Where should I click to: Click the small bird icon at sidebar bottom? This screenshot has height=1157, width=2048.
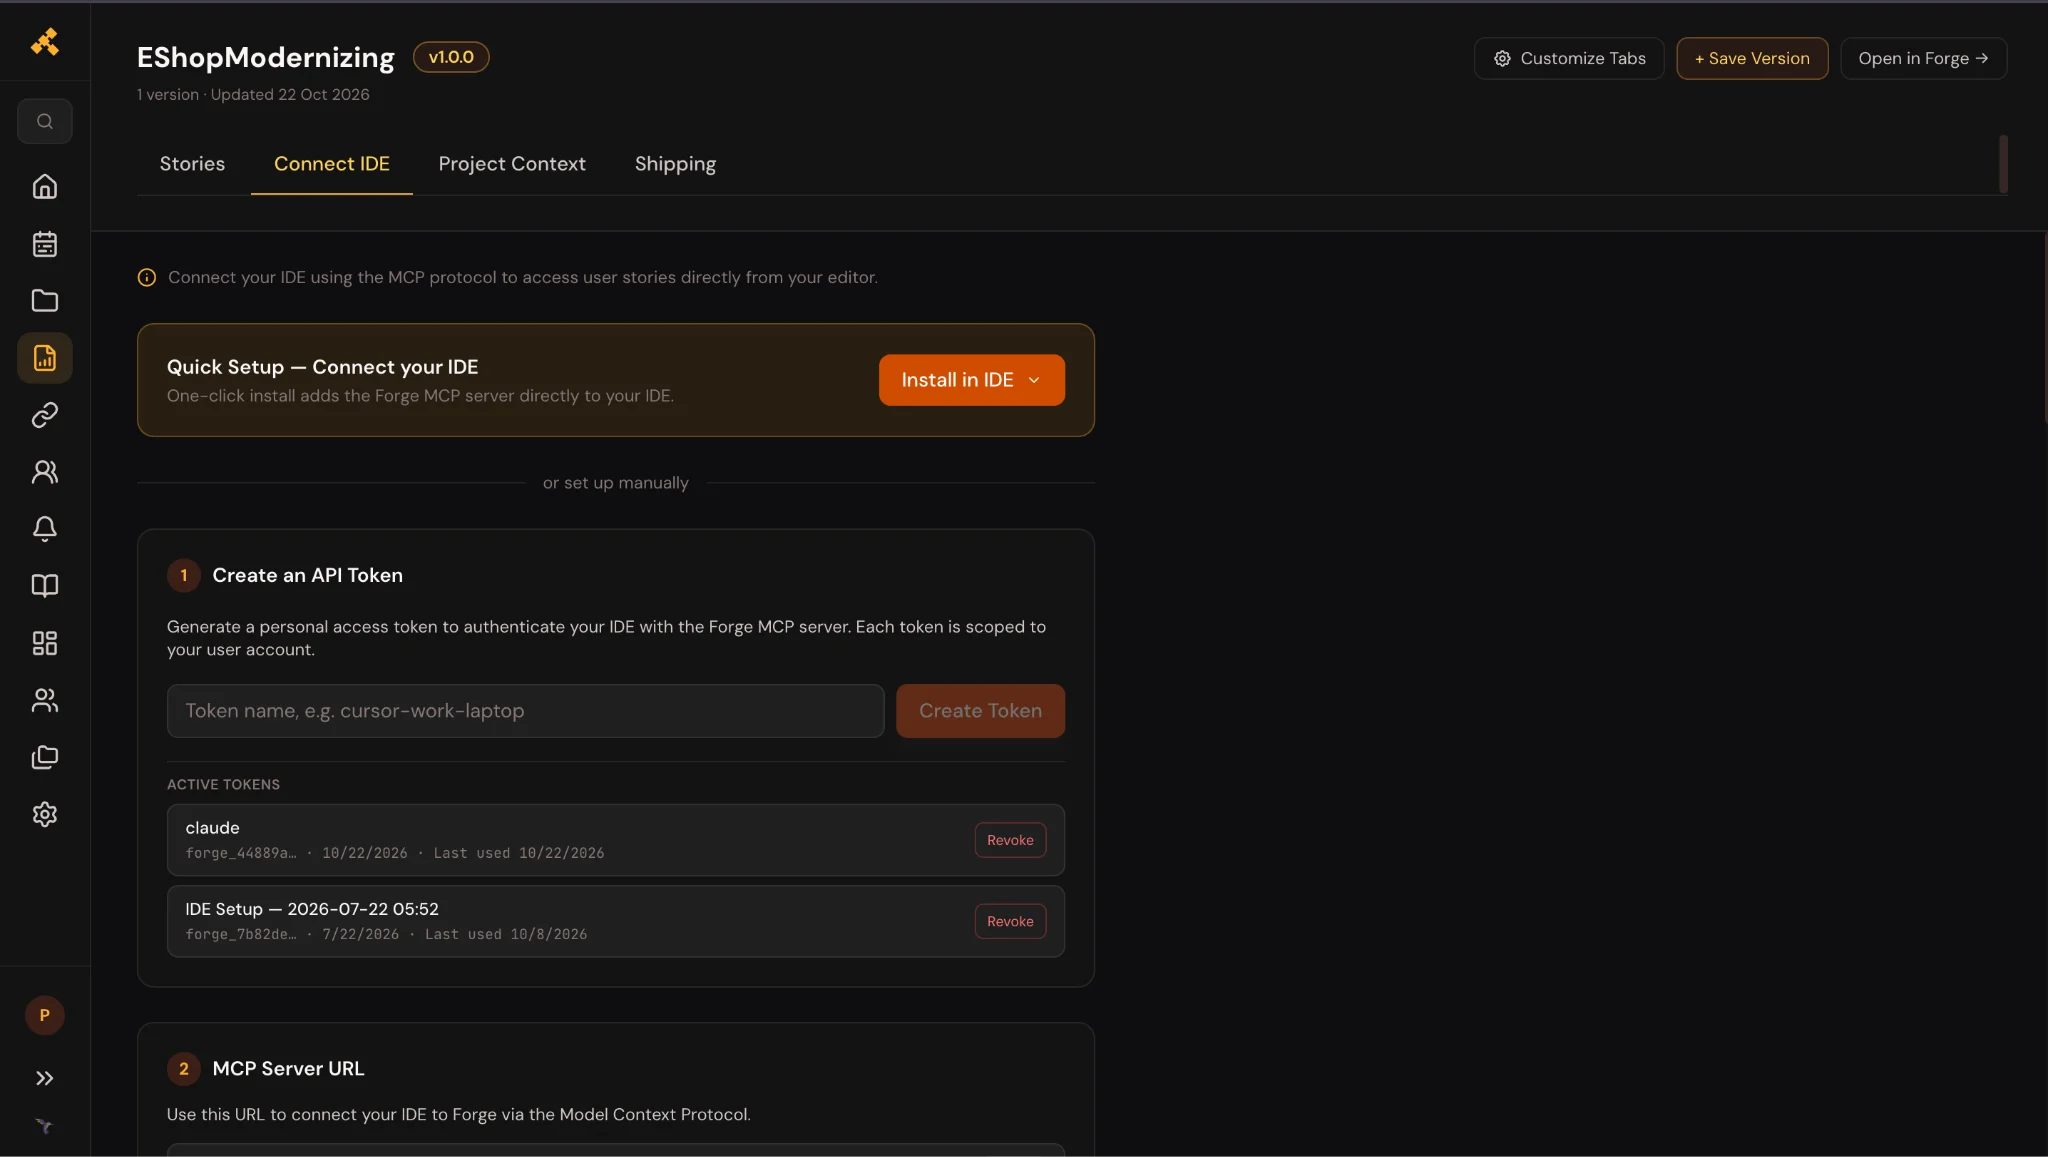44,1126
